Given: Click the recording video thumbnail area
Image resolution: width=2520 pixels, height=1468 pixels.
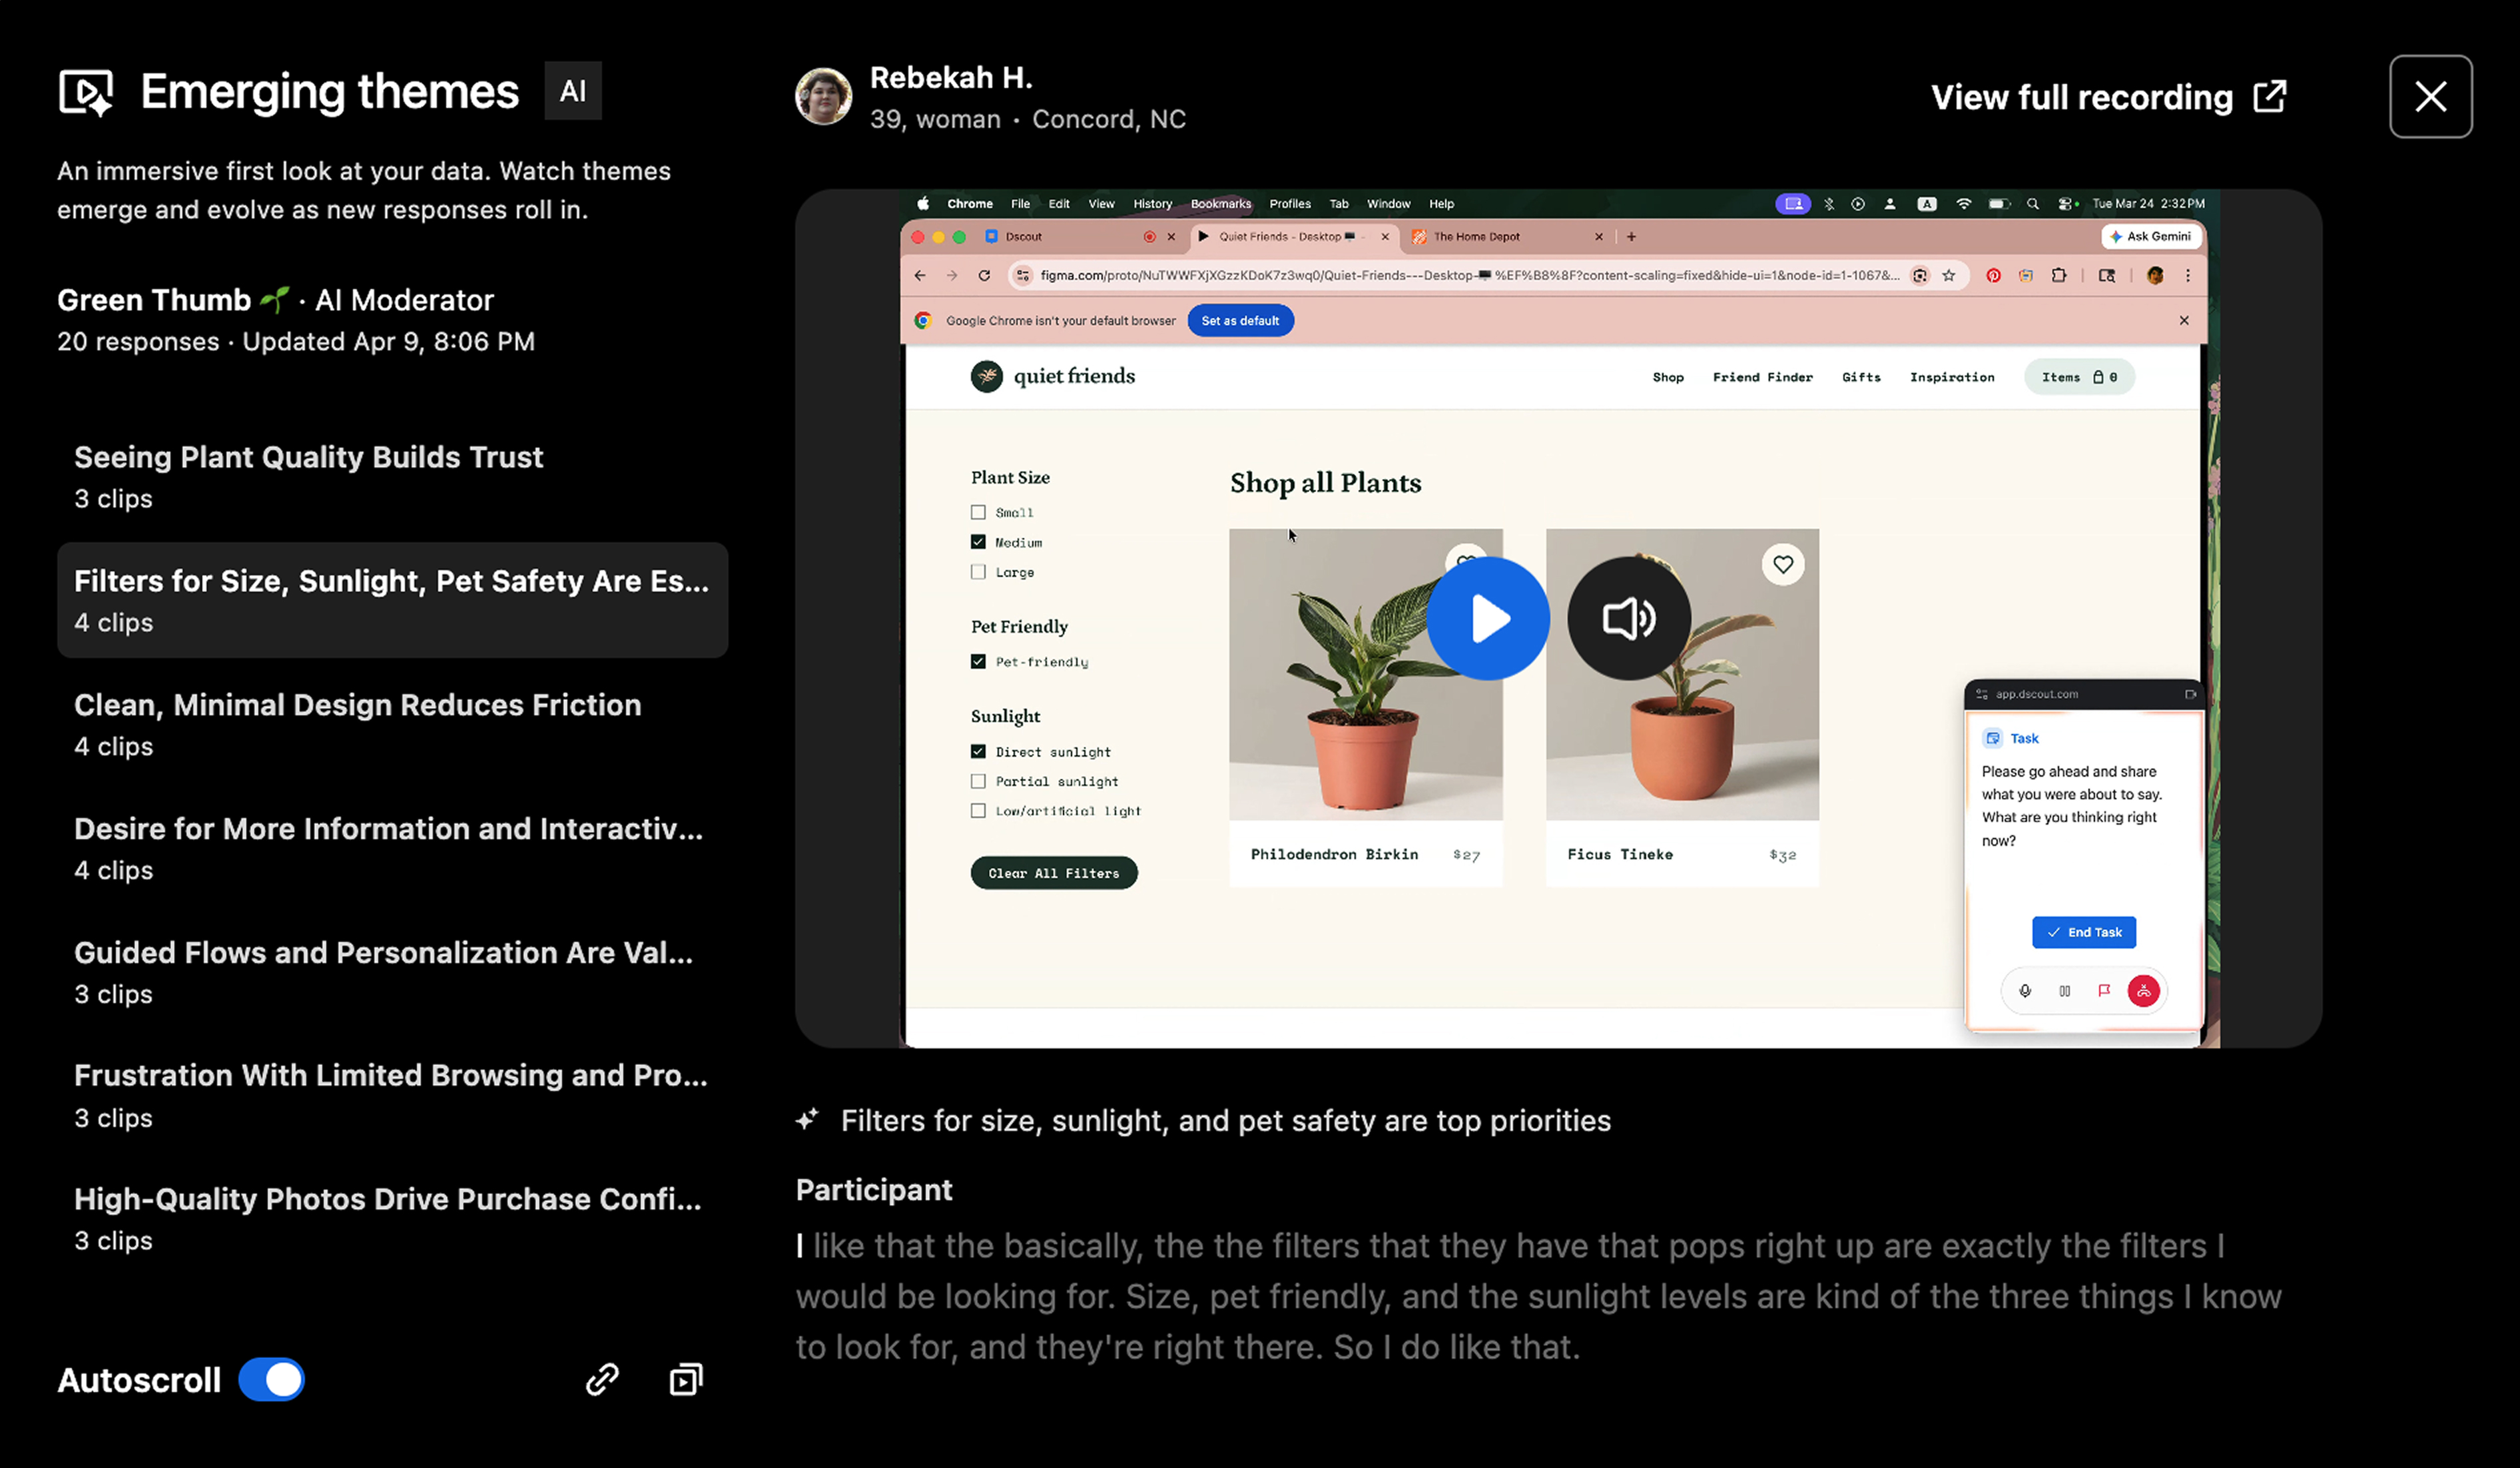Looking at the screenshot, I should pos(1558,950).
